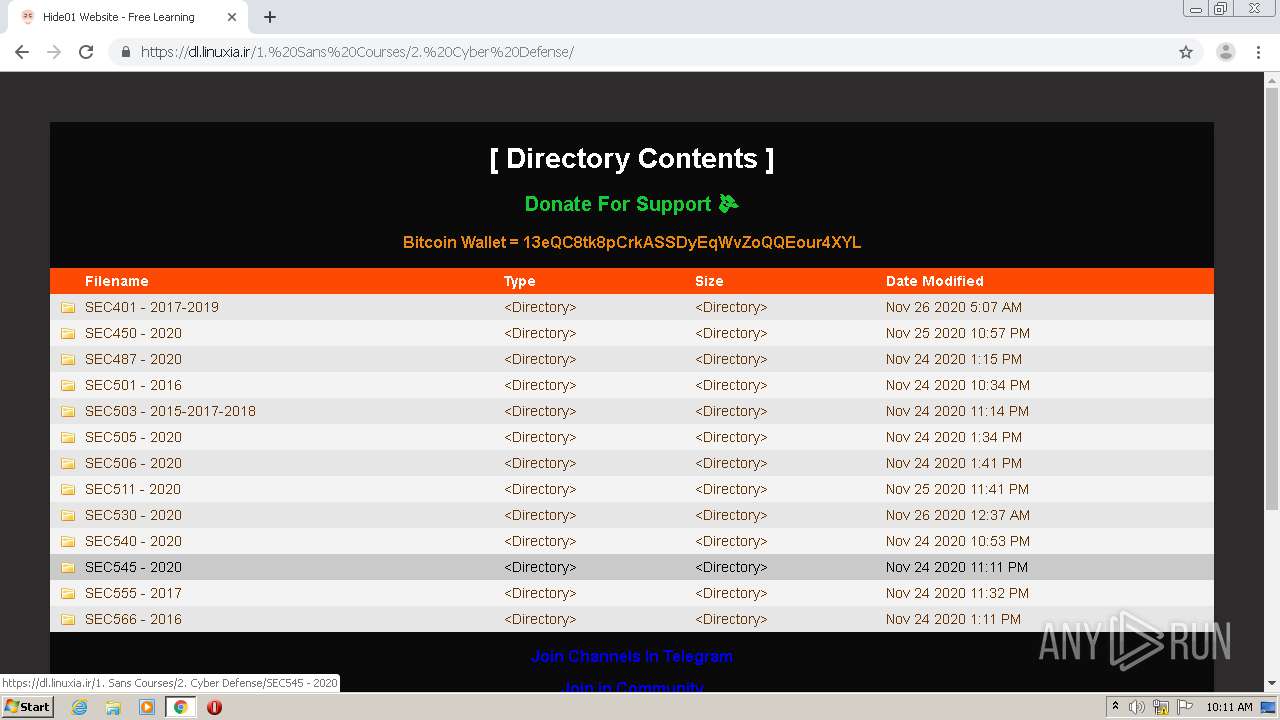Open the SEC501 - 2016 directory link
The image size is (1280, 720).
coord(133,385)
